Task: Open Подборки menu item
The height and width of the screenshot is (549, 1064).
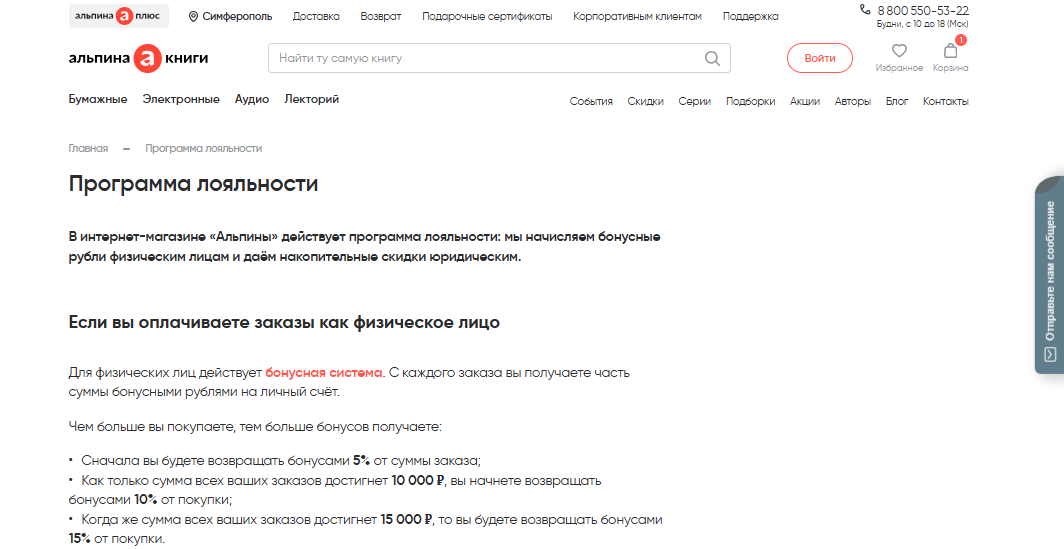Action: tap(750, 101)
